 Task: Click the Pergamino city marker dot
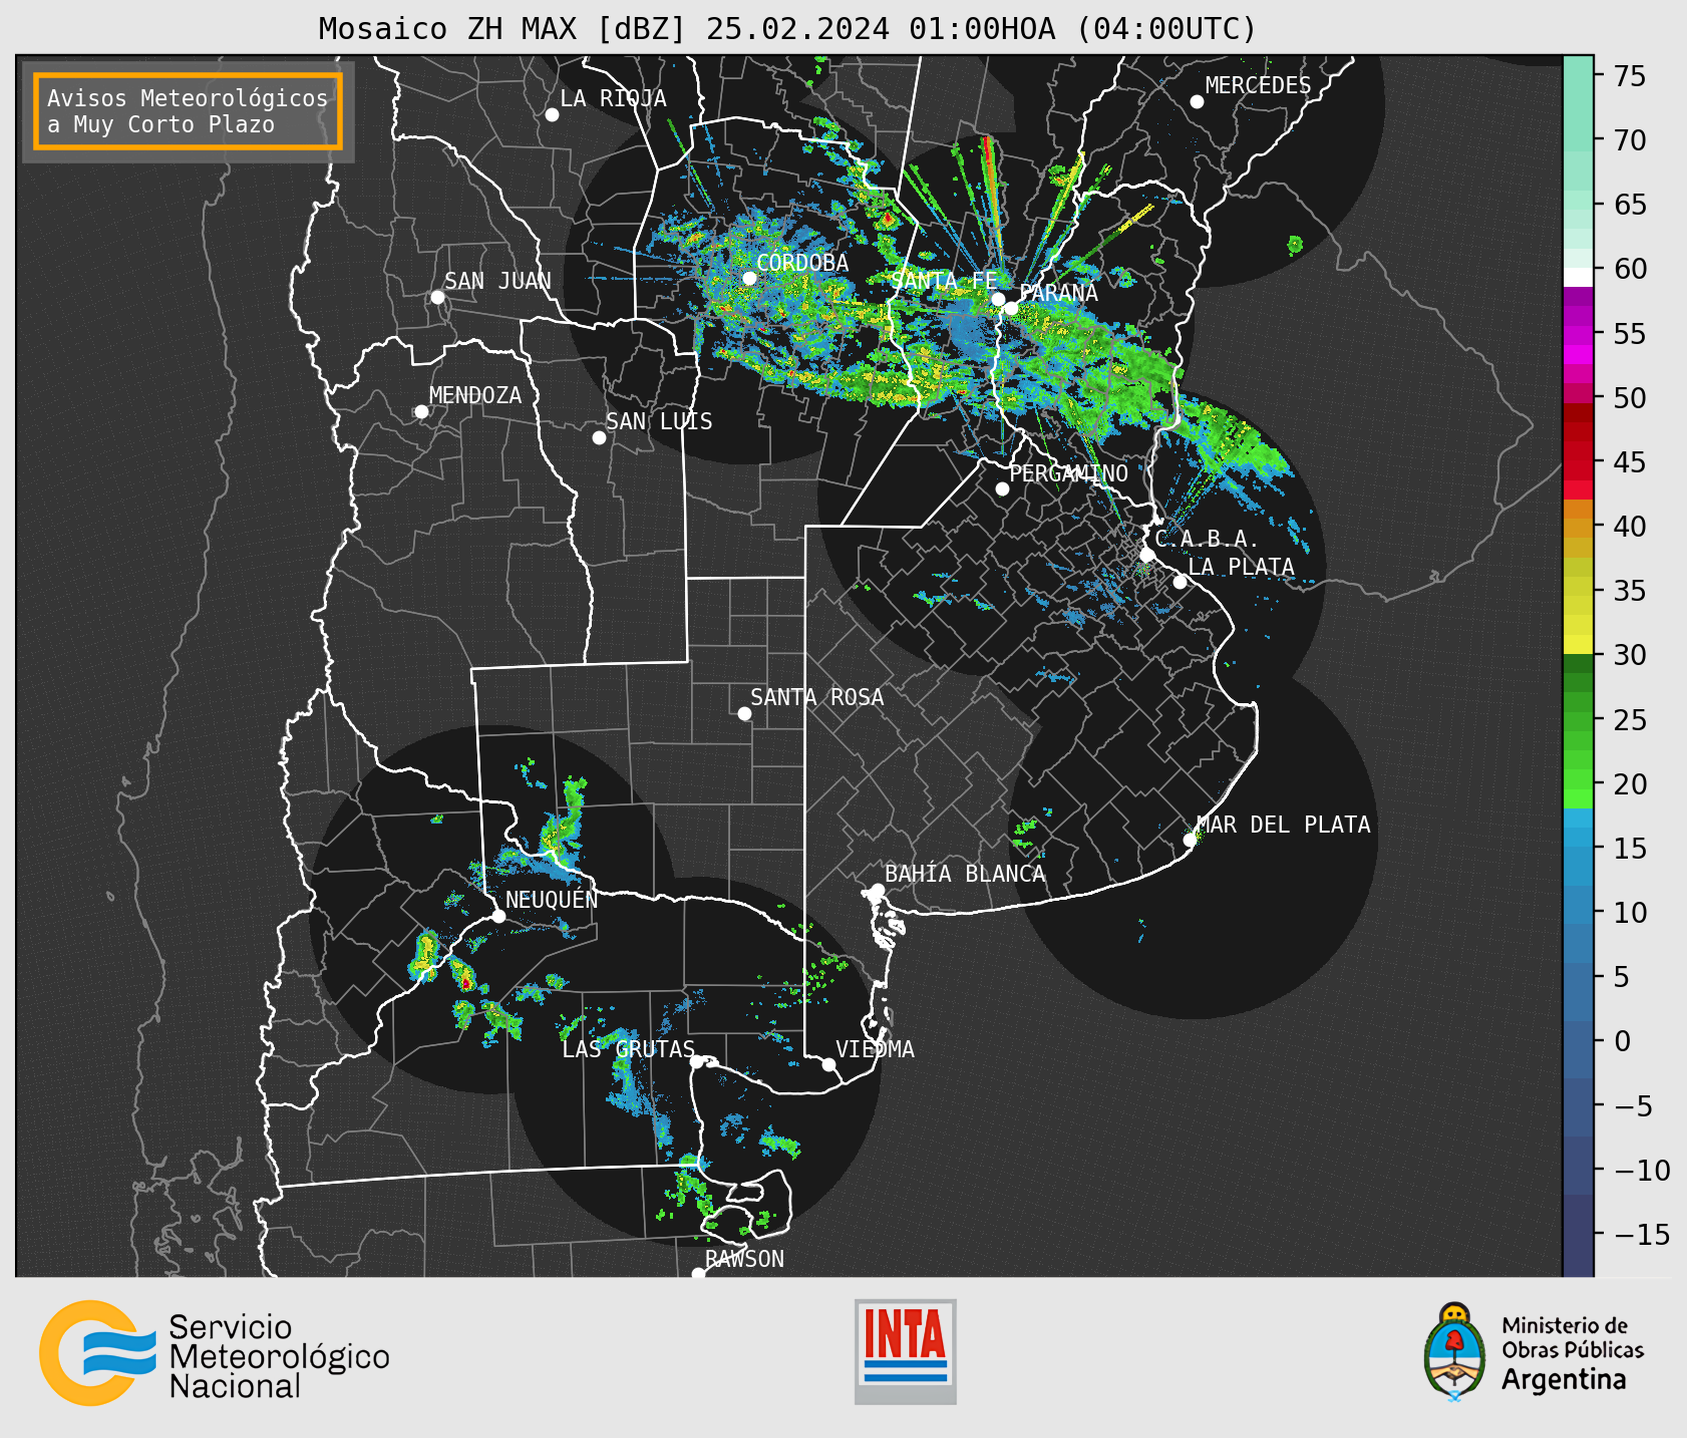coord(1002,489)
